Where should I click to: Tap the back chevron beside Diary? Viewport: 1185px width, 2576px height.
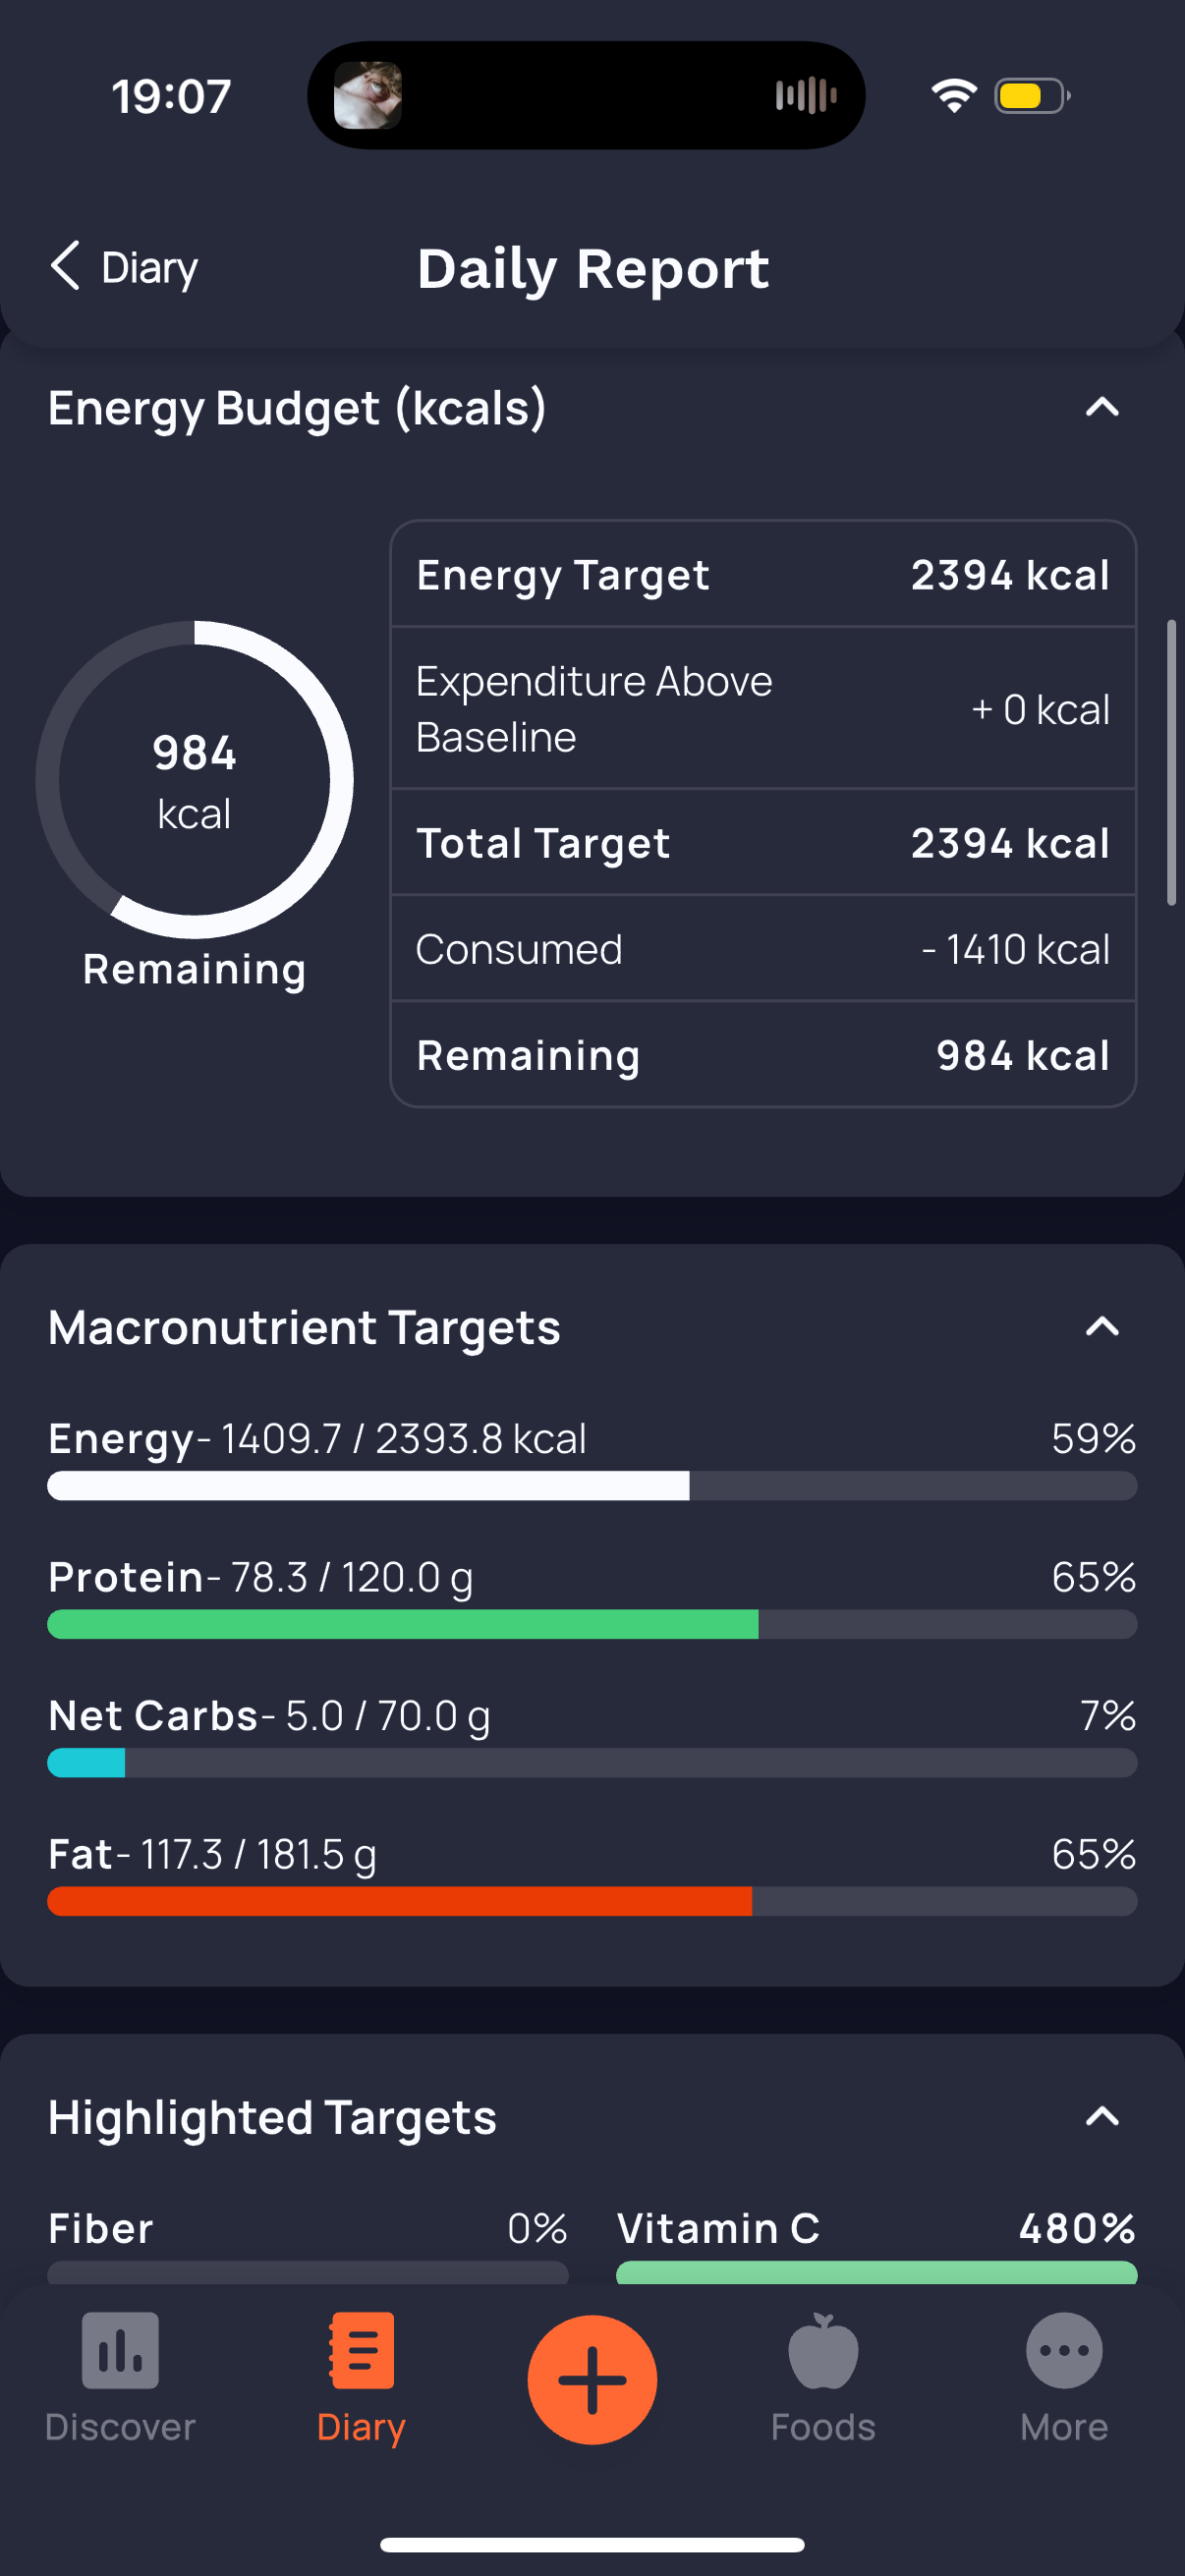[x=65, y=266]
